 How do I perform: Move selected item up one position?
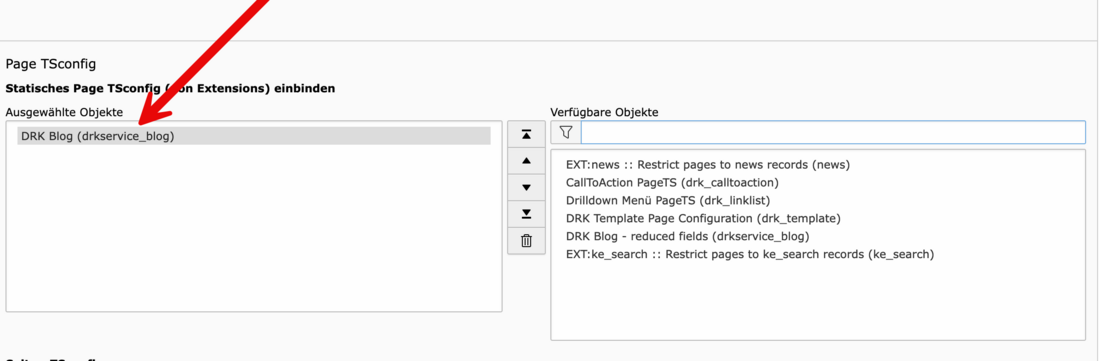click(526, 161)
